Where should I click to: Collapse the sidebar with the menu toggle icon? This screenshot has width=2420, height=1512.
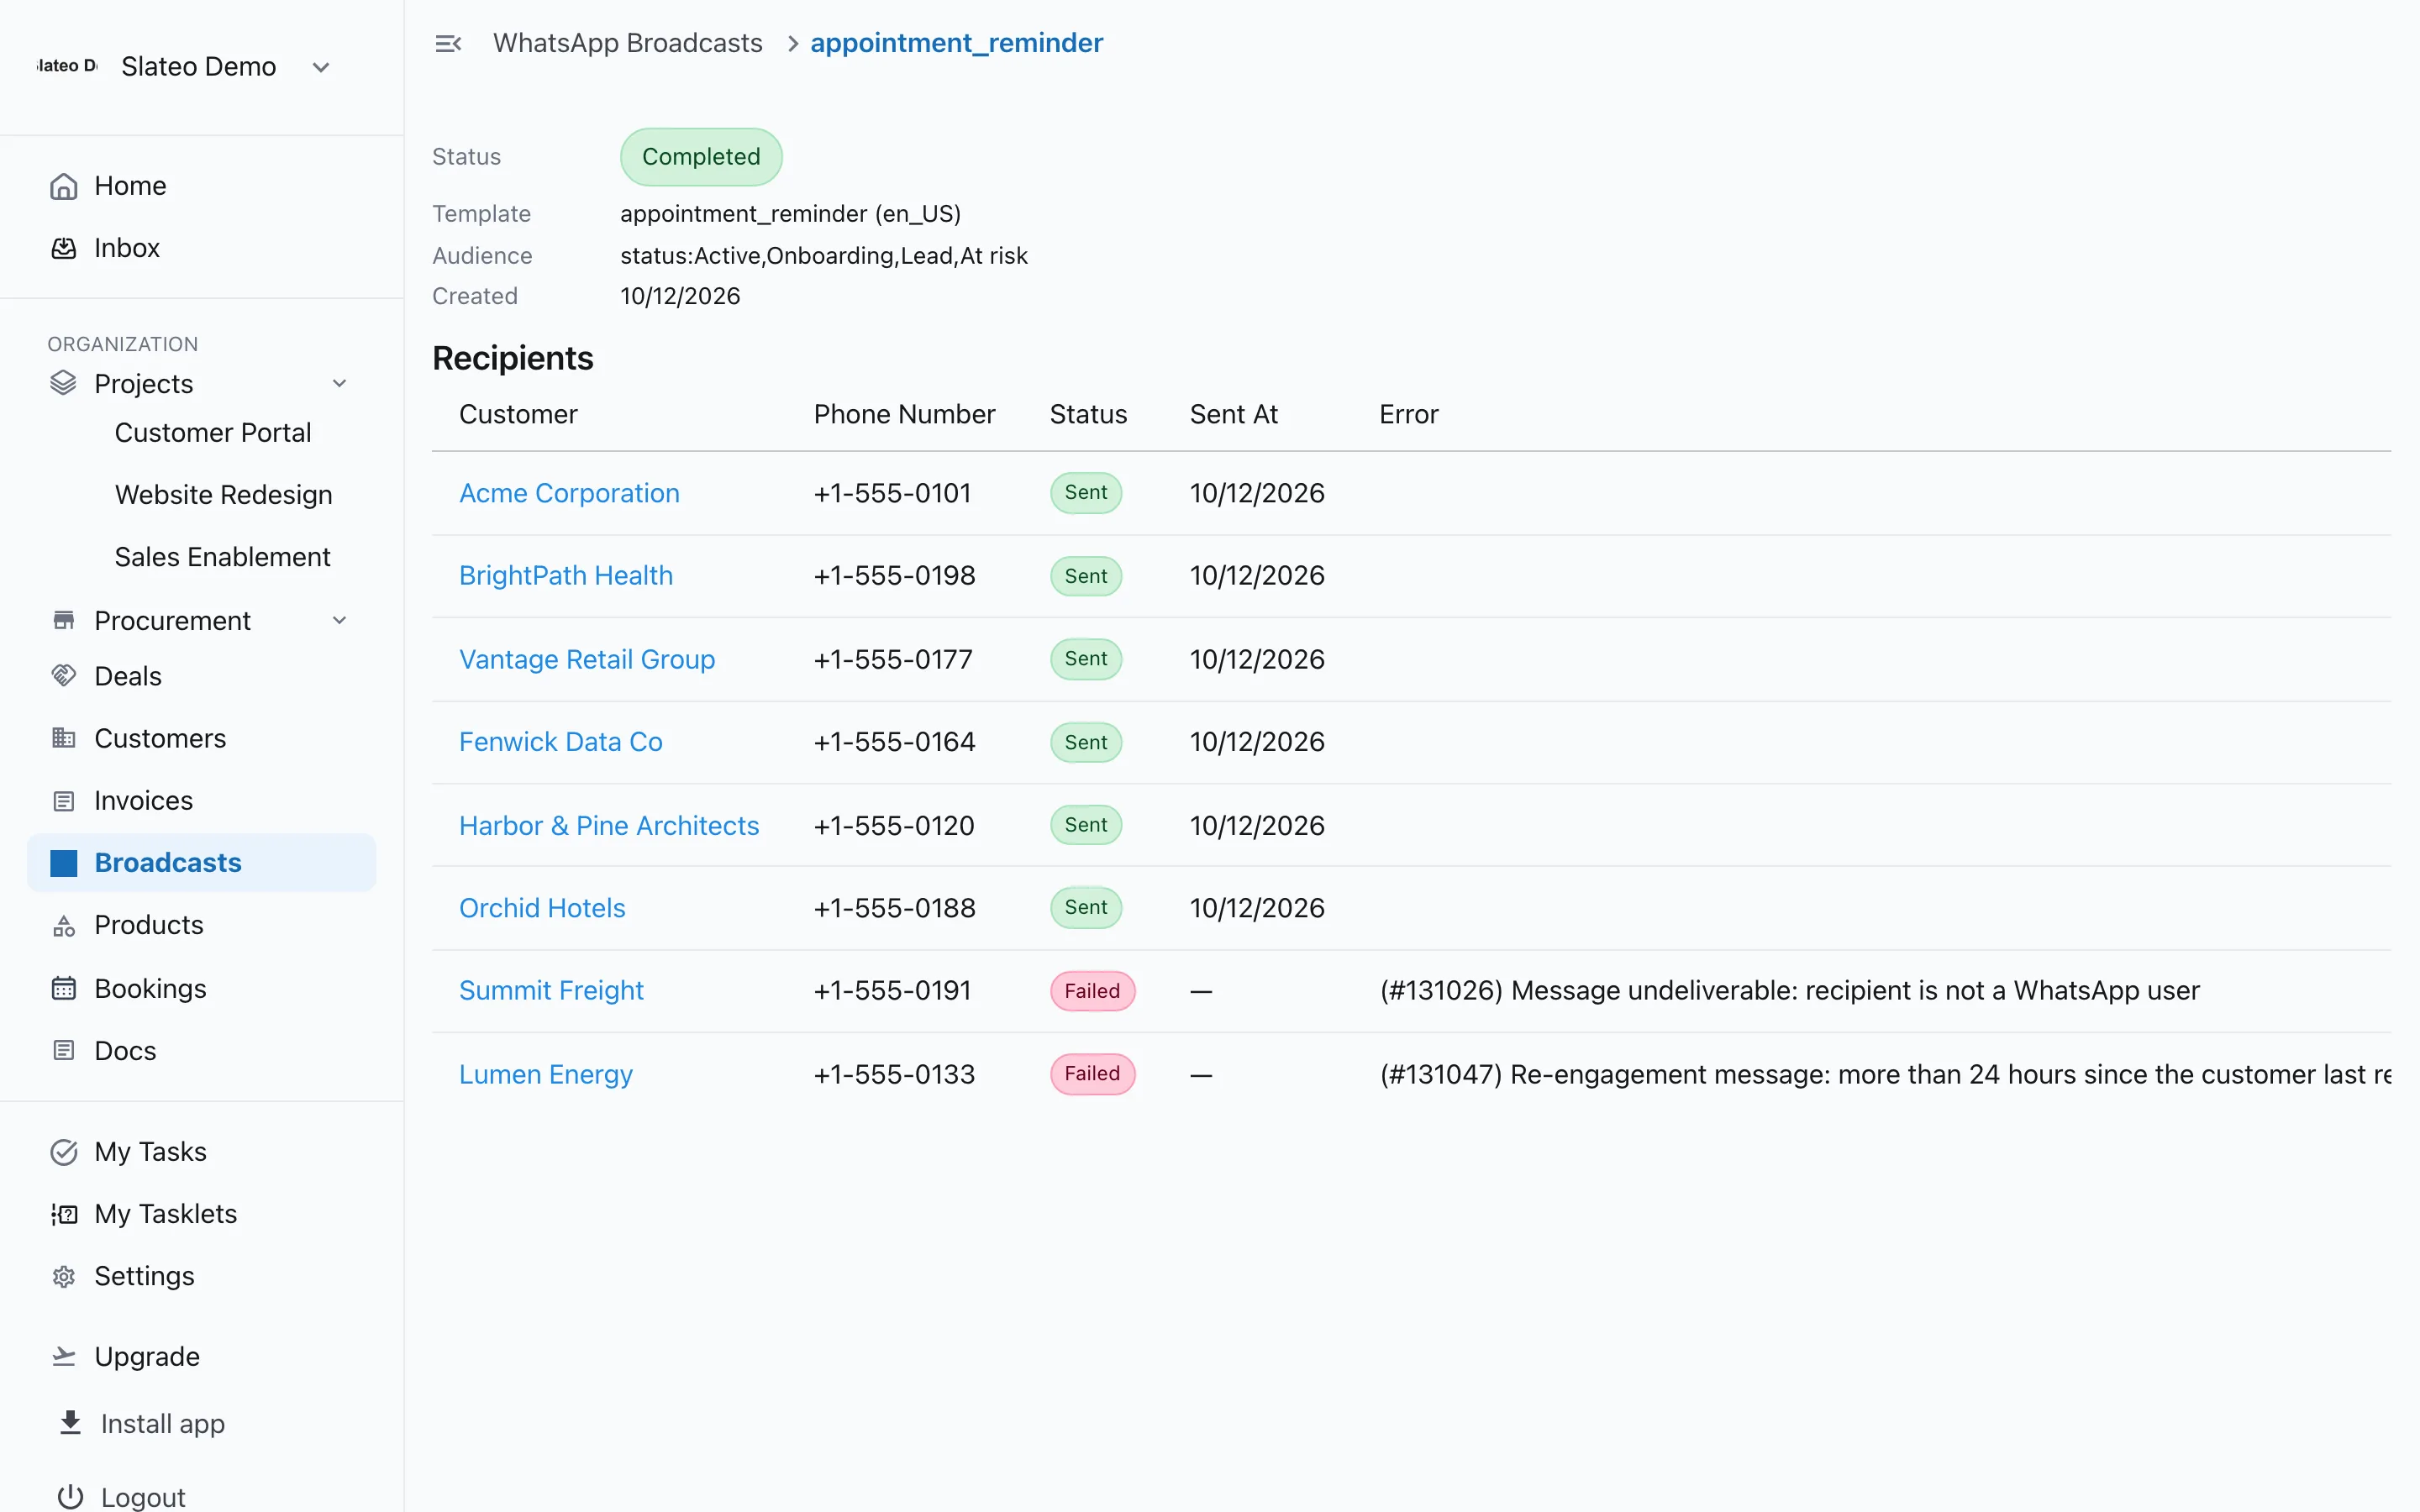point(448,43)
